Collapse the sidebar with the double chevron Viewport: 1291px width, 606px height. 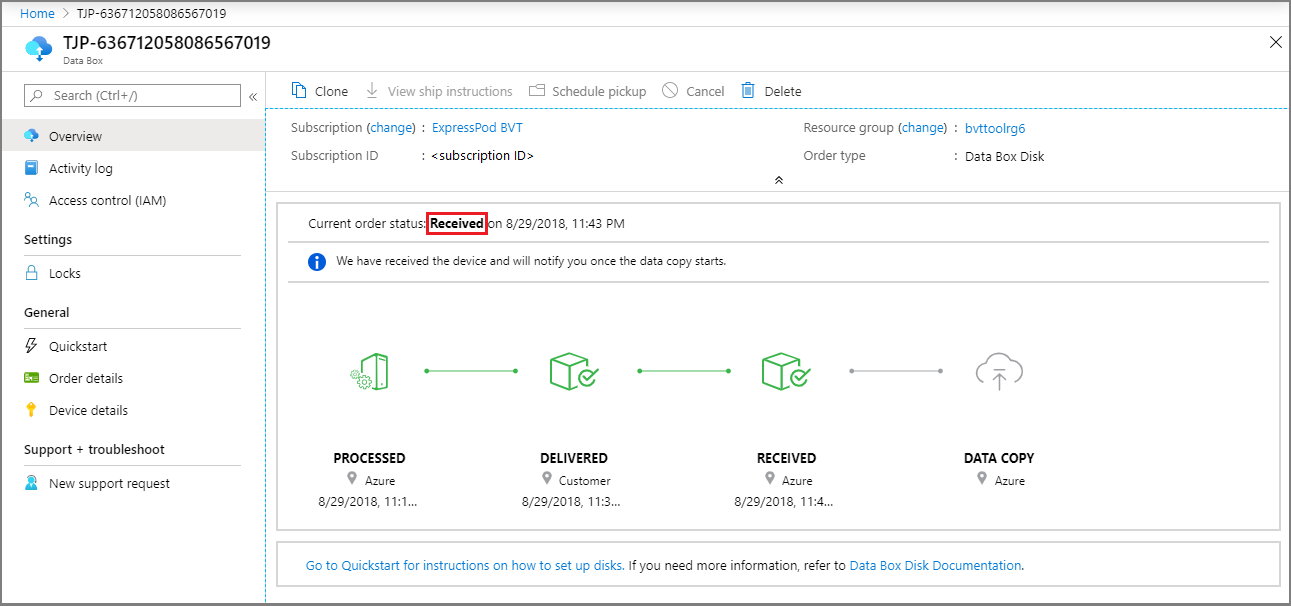click(253, 96)
